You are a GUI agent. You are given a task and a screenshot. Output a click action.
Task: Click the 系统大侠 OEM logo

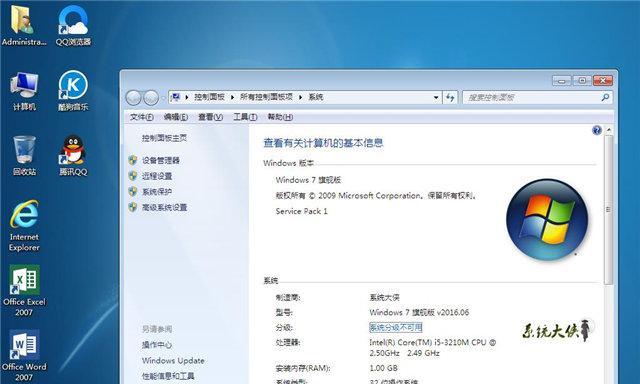(557, 330)
